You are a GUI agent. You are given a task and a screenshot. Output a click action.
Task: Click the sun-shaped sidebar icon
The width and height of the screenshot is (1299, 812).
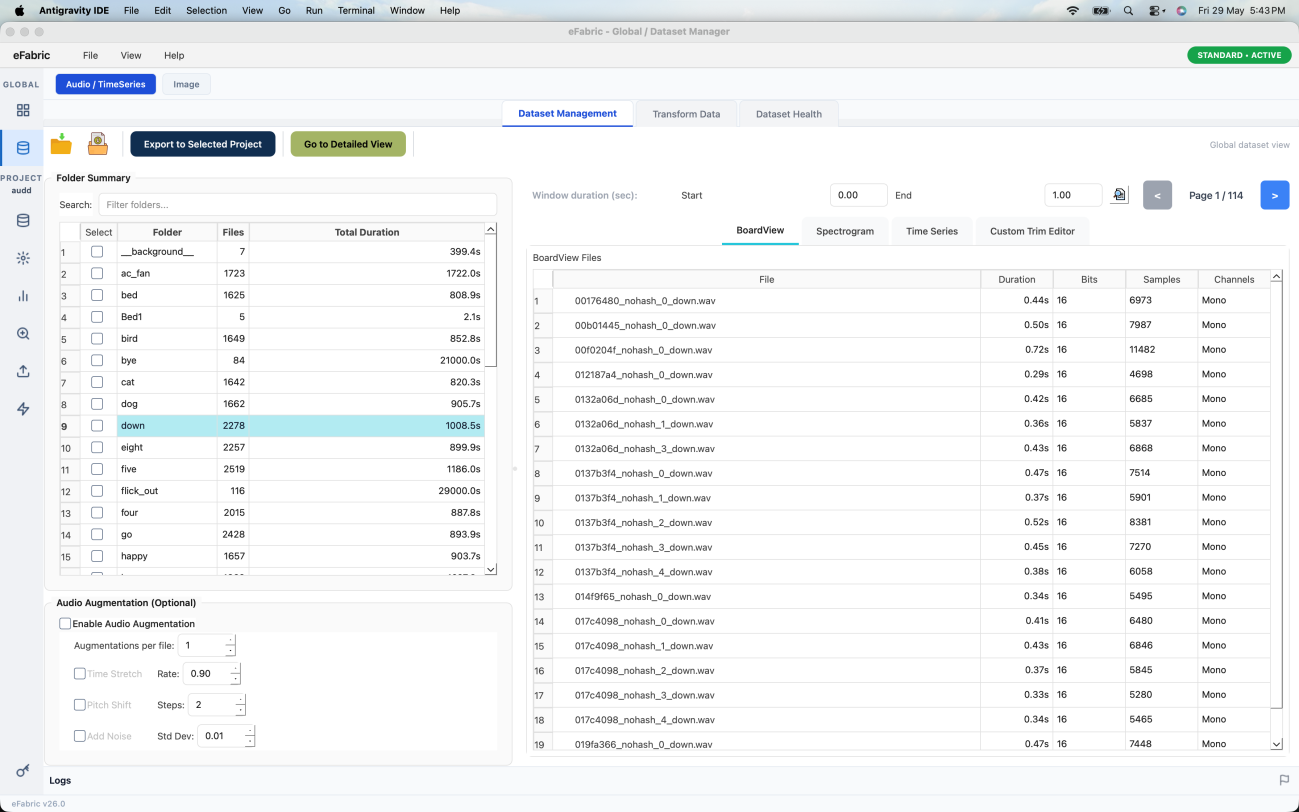point(23,258)
